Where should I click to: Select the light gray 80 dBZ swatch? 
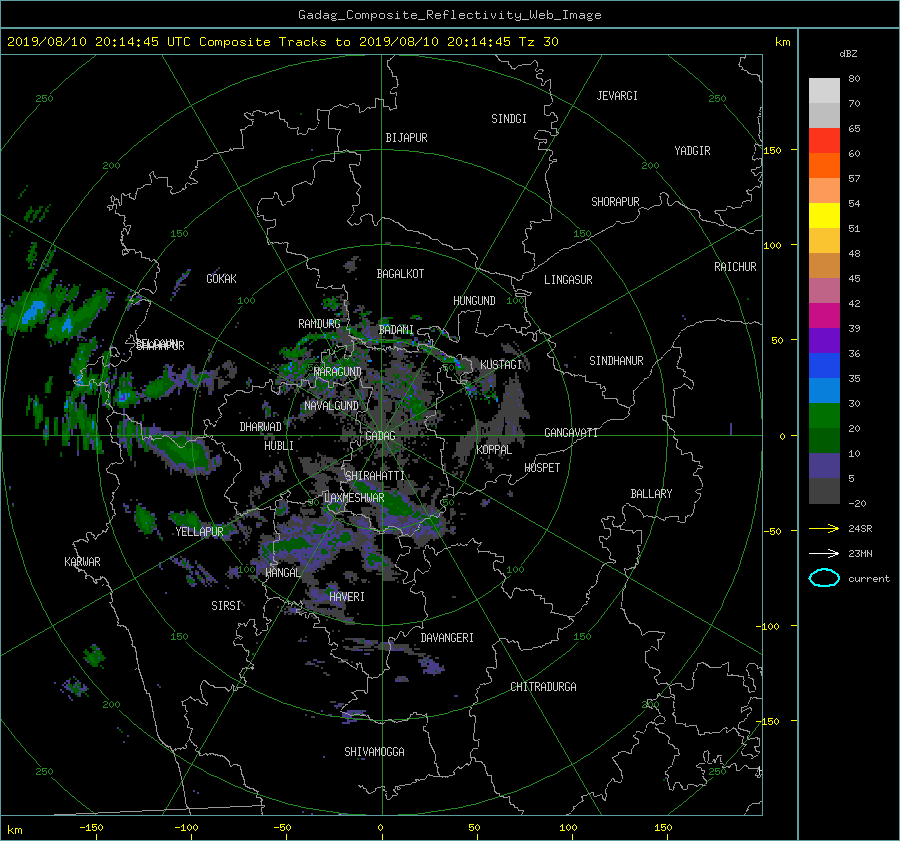tap(824, 91)
